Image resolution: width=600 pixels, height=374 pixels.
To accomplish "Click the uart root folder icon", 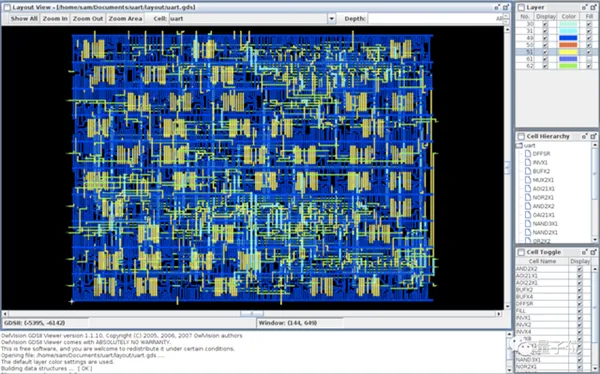I will (x=519, y=145).
